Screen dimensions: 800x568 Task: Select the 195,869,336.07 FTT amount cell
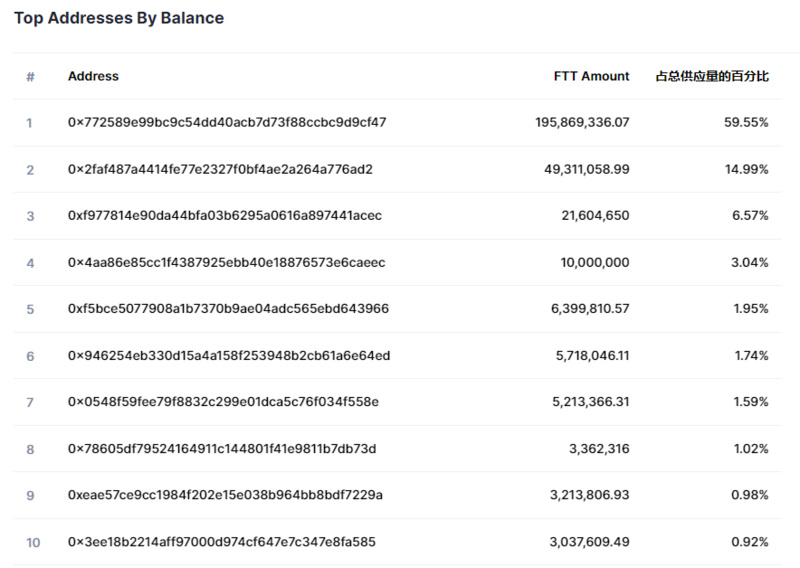click(582, 123)
